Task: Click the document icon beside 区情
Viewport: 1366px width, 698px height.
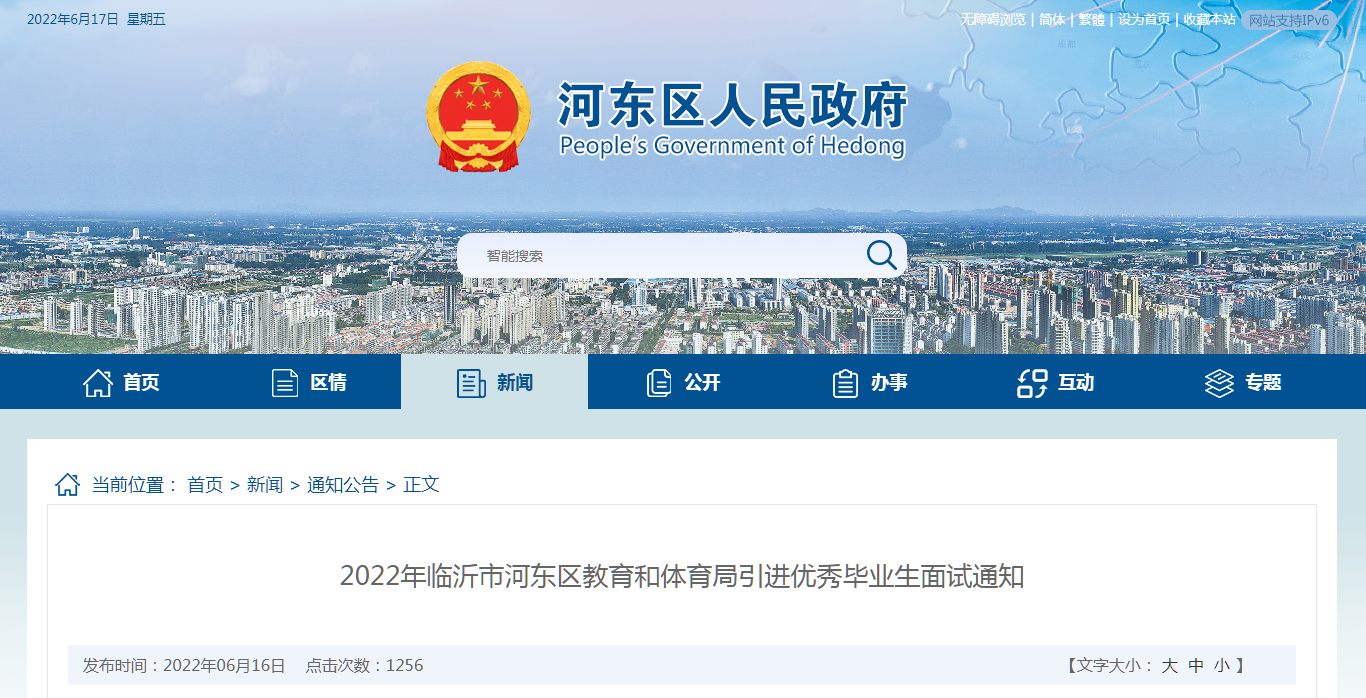Action: pyautogui.click(x=285, y=382)
